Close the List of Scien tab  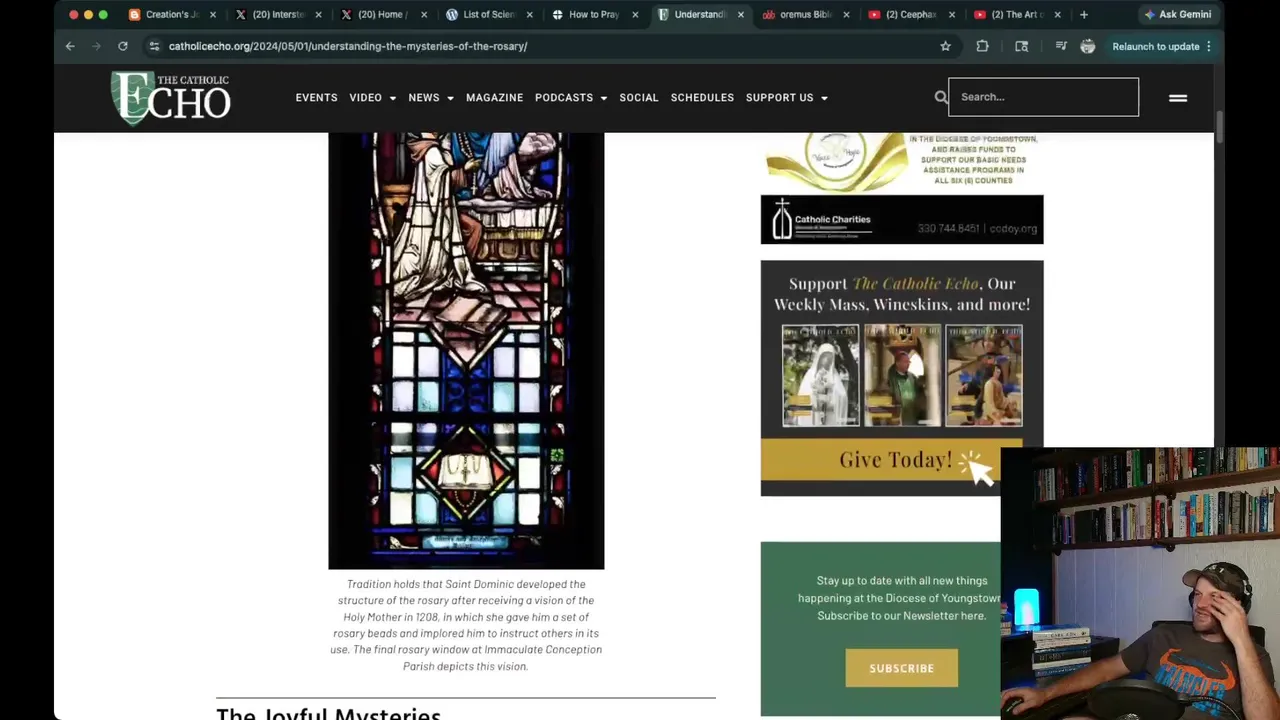(529, 15)
